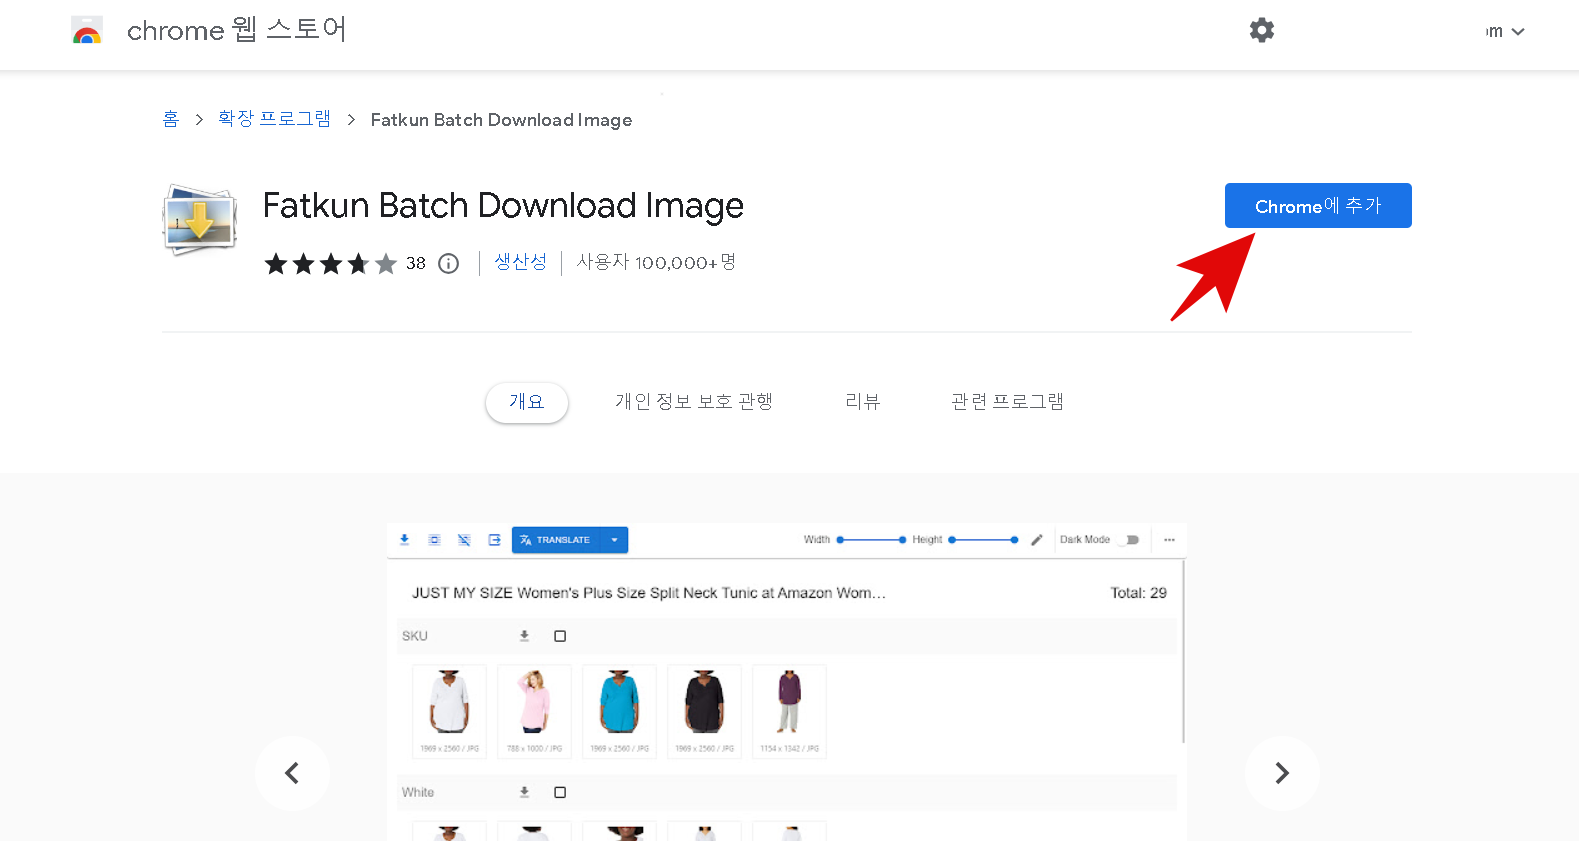Image resolution: width=1579 pixels, height=841 pixels.
Task: Click the 'Total: 29' text
Action: [x=1138, y=593]
